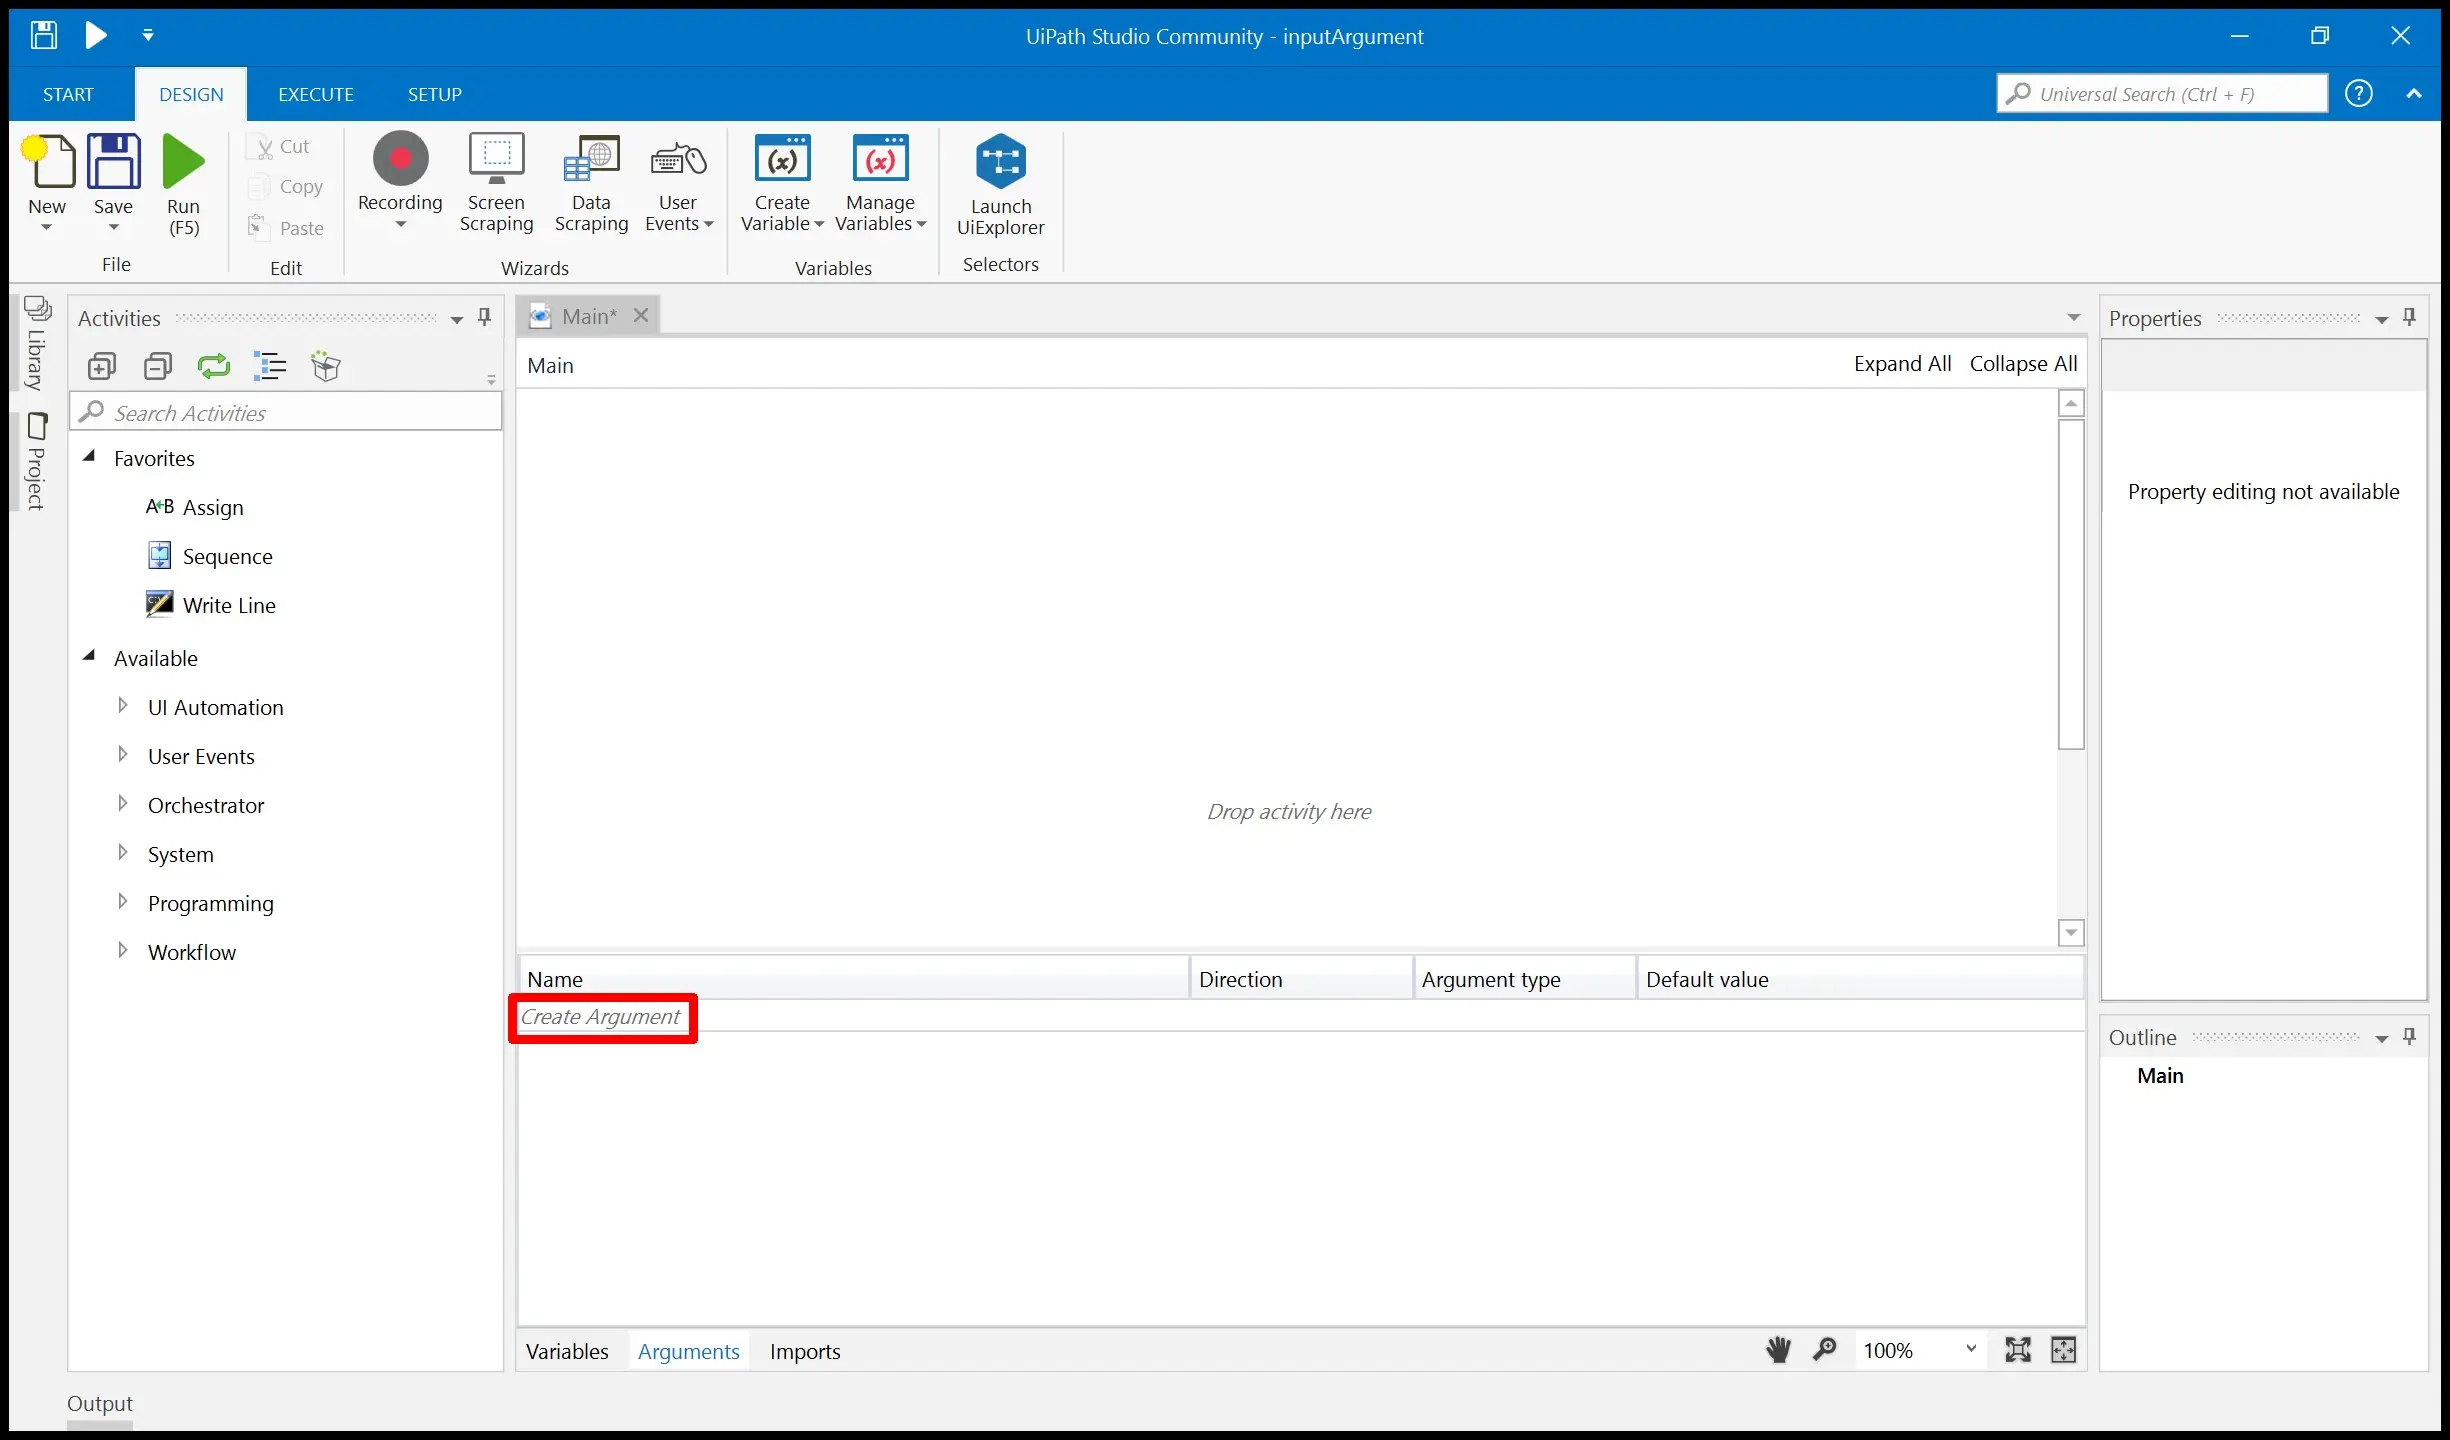Viewport: 2450px width, 1440px height.
Task: Expand the User Events category
Action: (123, 755)
